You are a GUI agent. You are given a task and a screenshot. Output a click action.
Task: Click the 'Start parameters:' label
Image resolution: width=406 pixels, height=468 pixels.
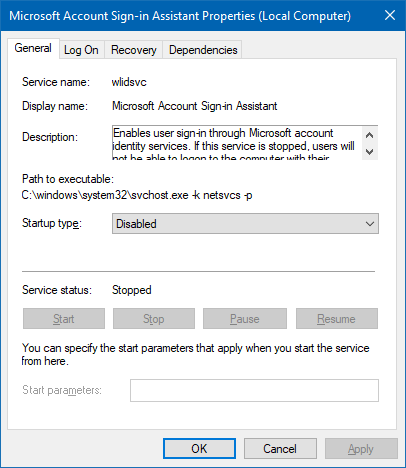62,390
